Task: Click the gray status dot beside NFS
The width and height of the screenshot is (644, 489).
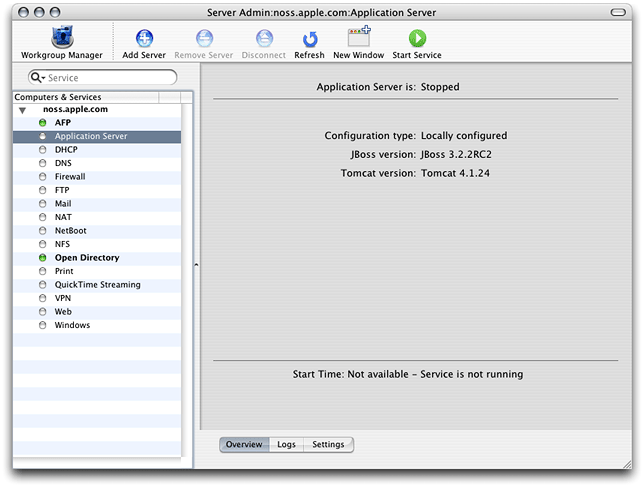Action: [42, 244]
